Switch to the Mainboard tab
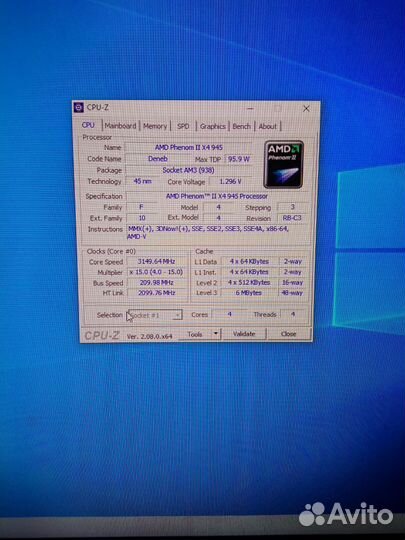Viewport: 405px width, 540px height. click(x=121, y=126)
